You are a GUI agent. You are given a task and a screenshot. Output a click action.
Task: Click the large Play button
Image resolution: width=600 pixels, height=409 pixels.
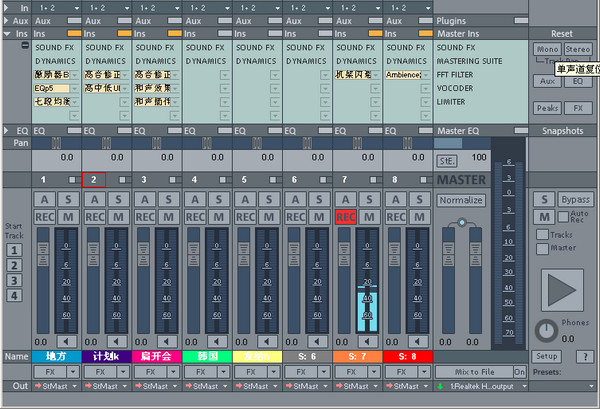point(561,289)
